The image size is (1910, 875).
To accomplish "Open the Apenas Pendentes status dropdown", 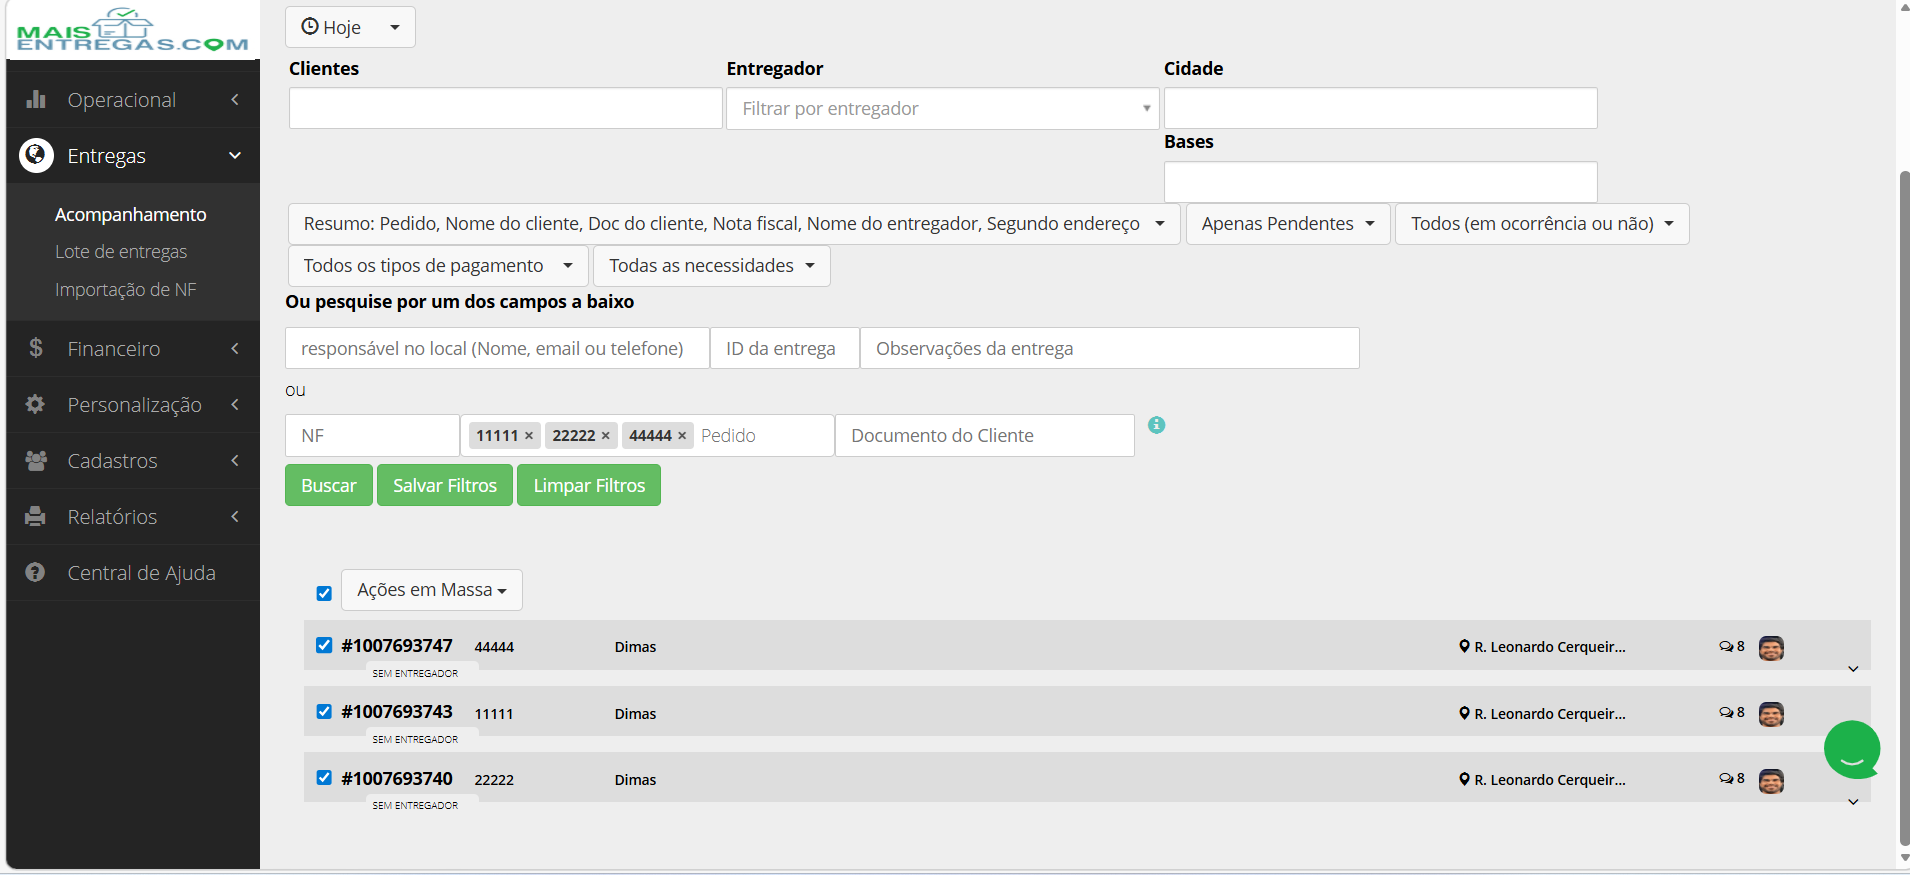I will [x=1288, y=224].
